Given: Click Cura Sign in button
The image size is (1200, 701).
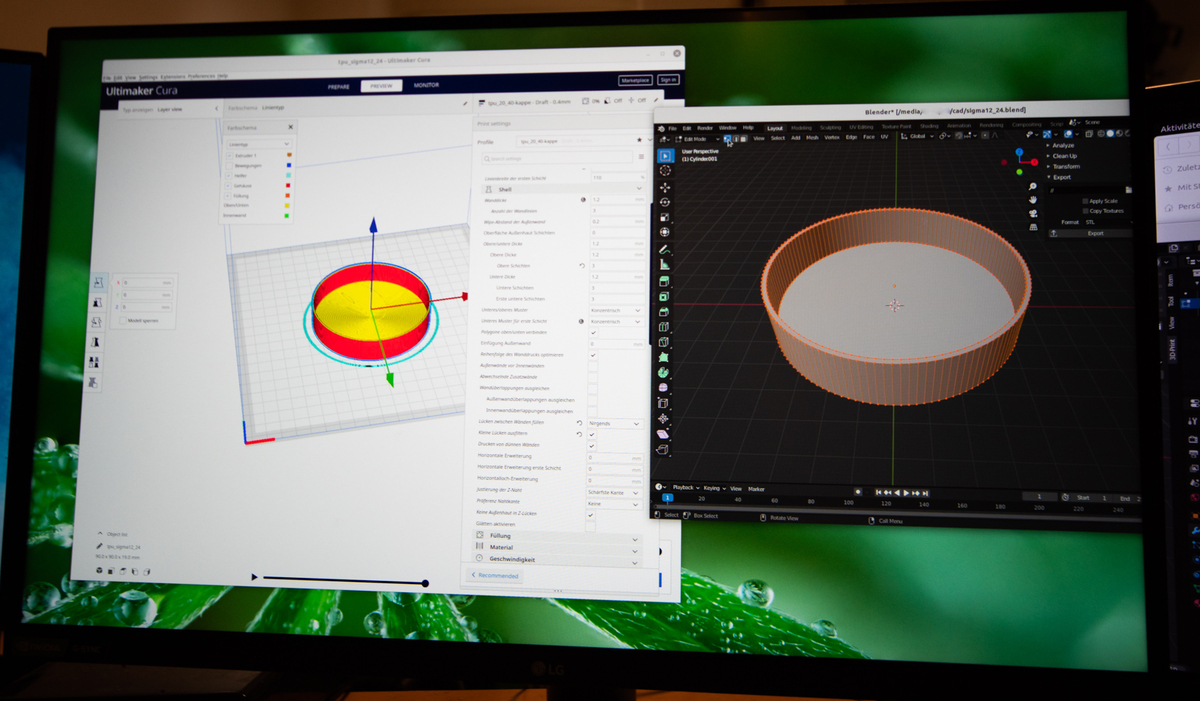Looking at the screenshot, I should point(668,80).
